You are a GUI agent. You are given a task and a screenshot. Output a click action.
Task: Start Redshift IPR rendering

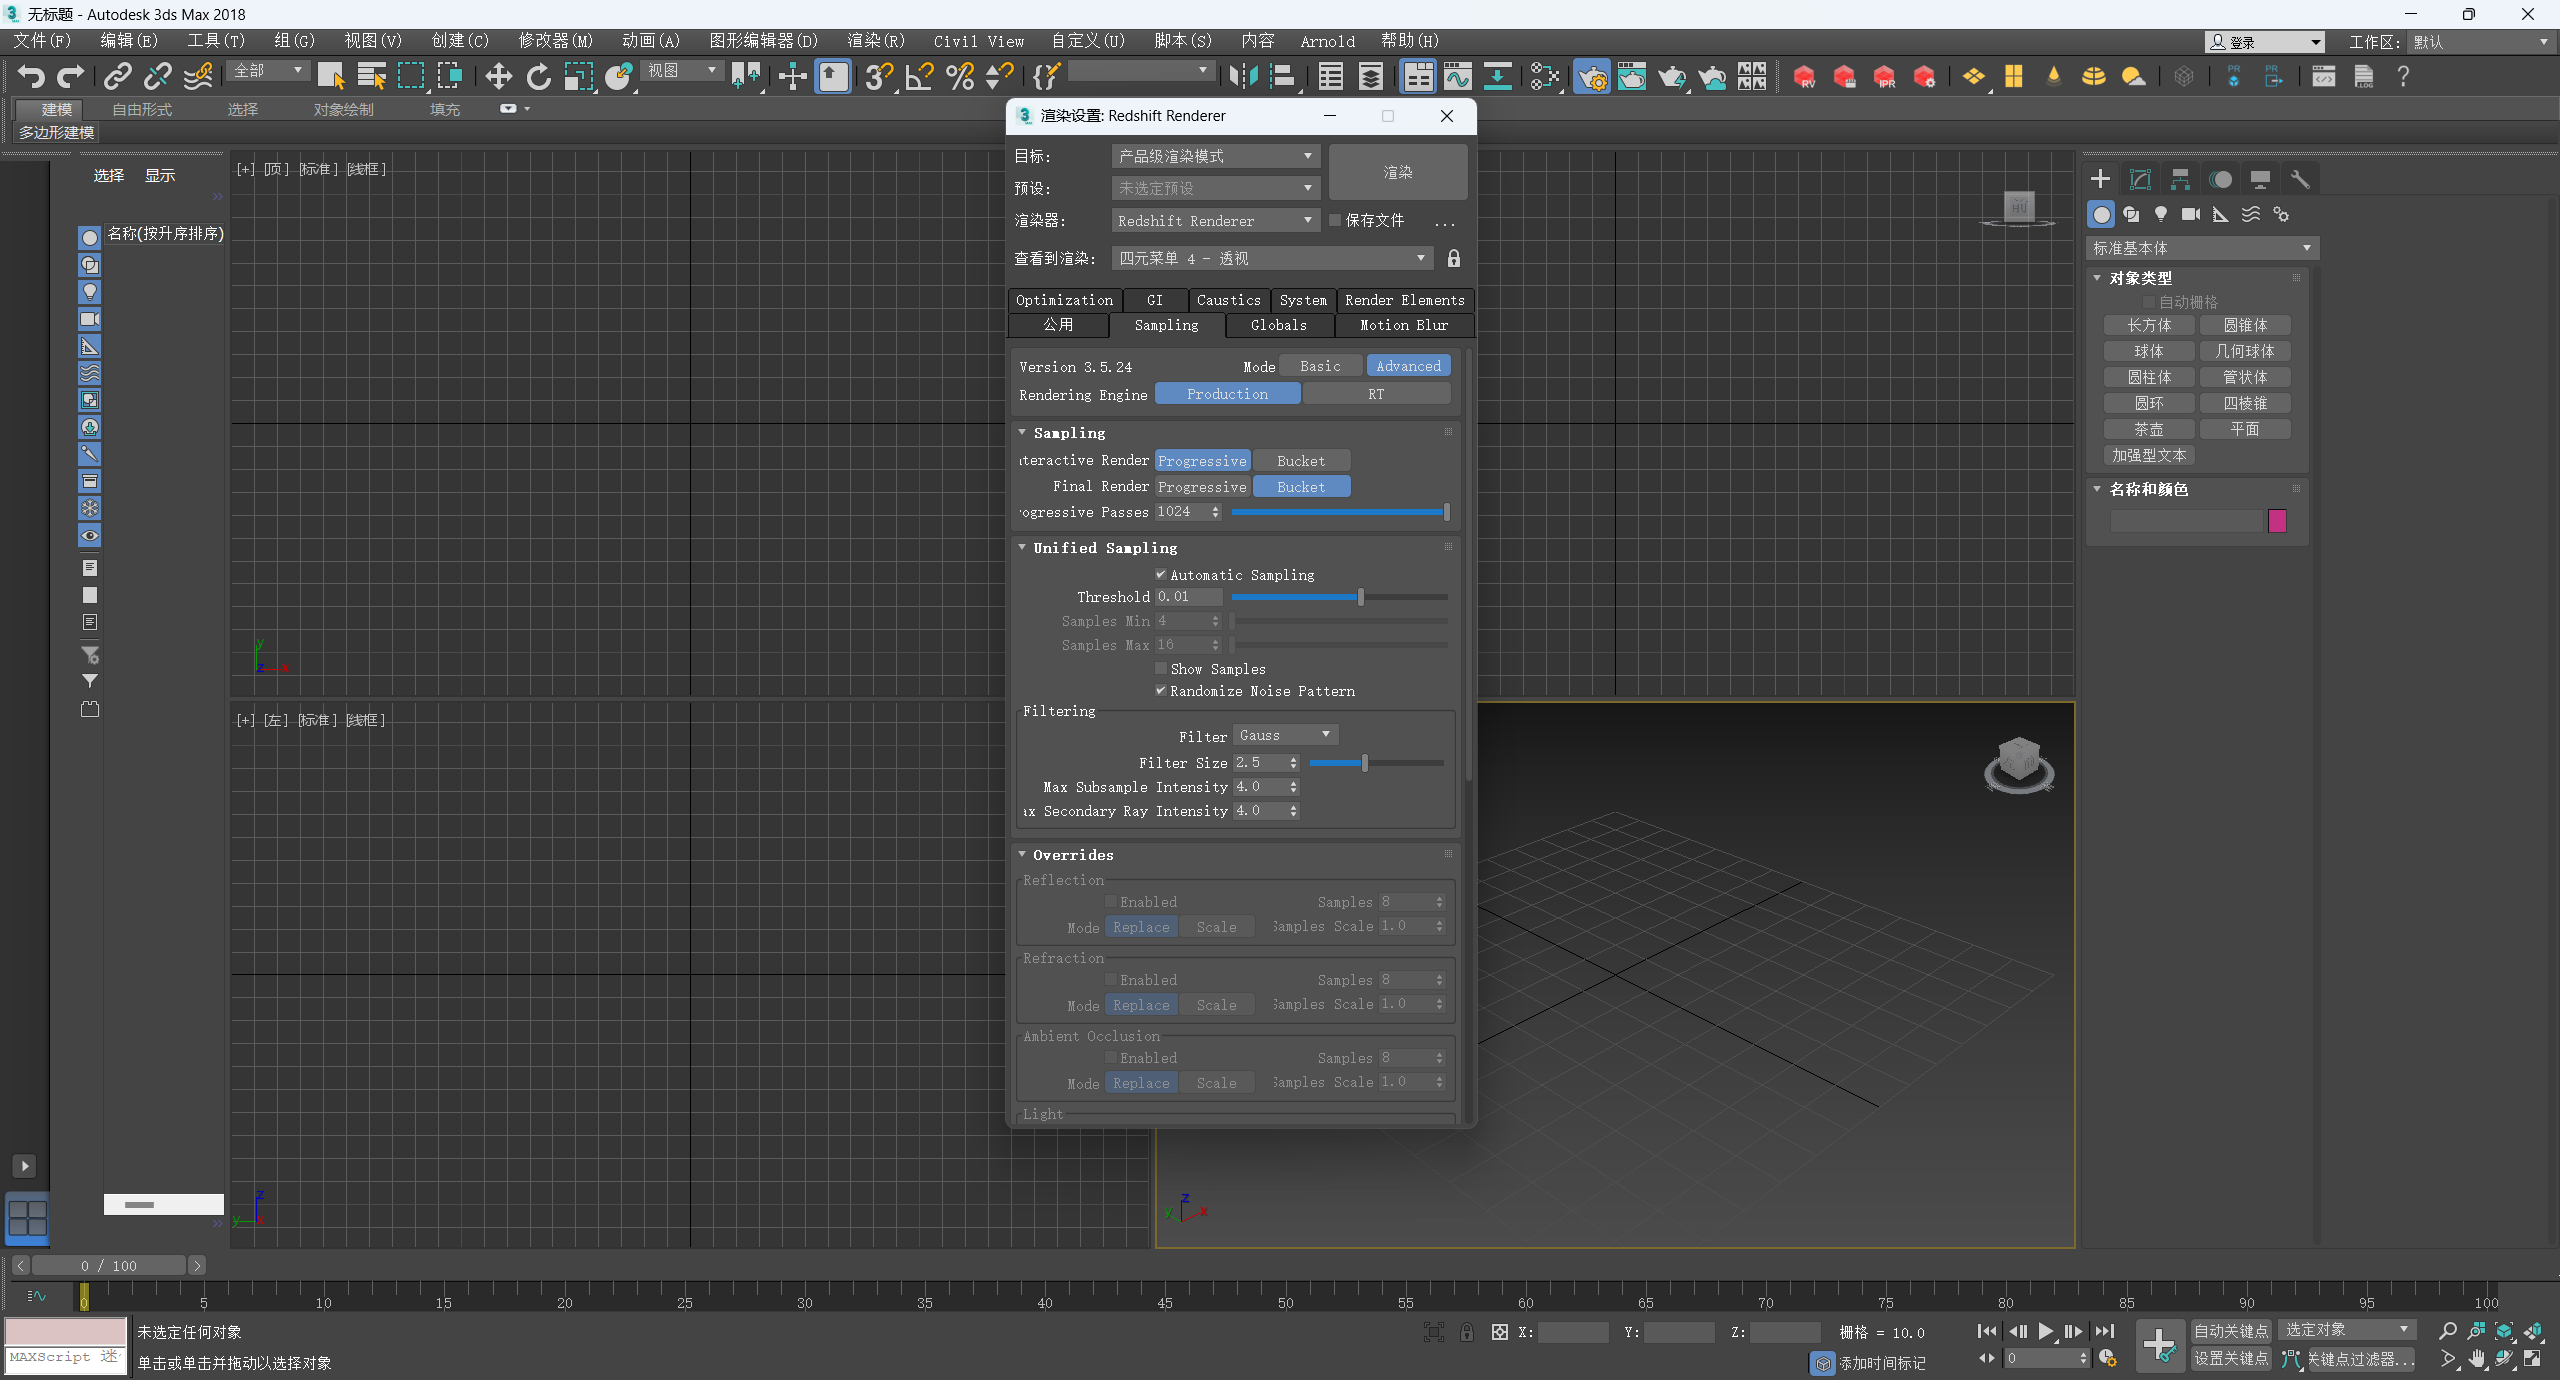[x=1885, y=76]
